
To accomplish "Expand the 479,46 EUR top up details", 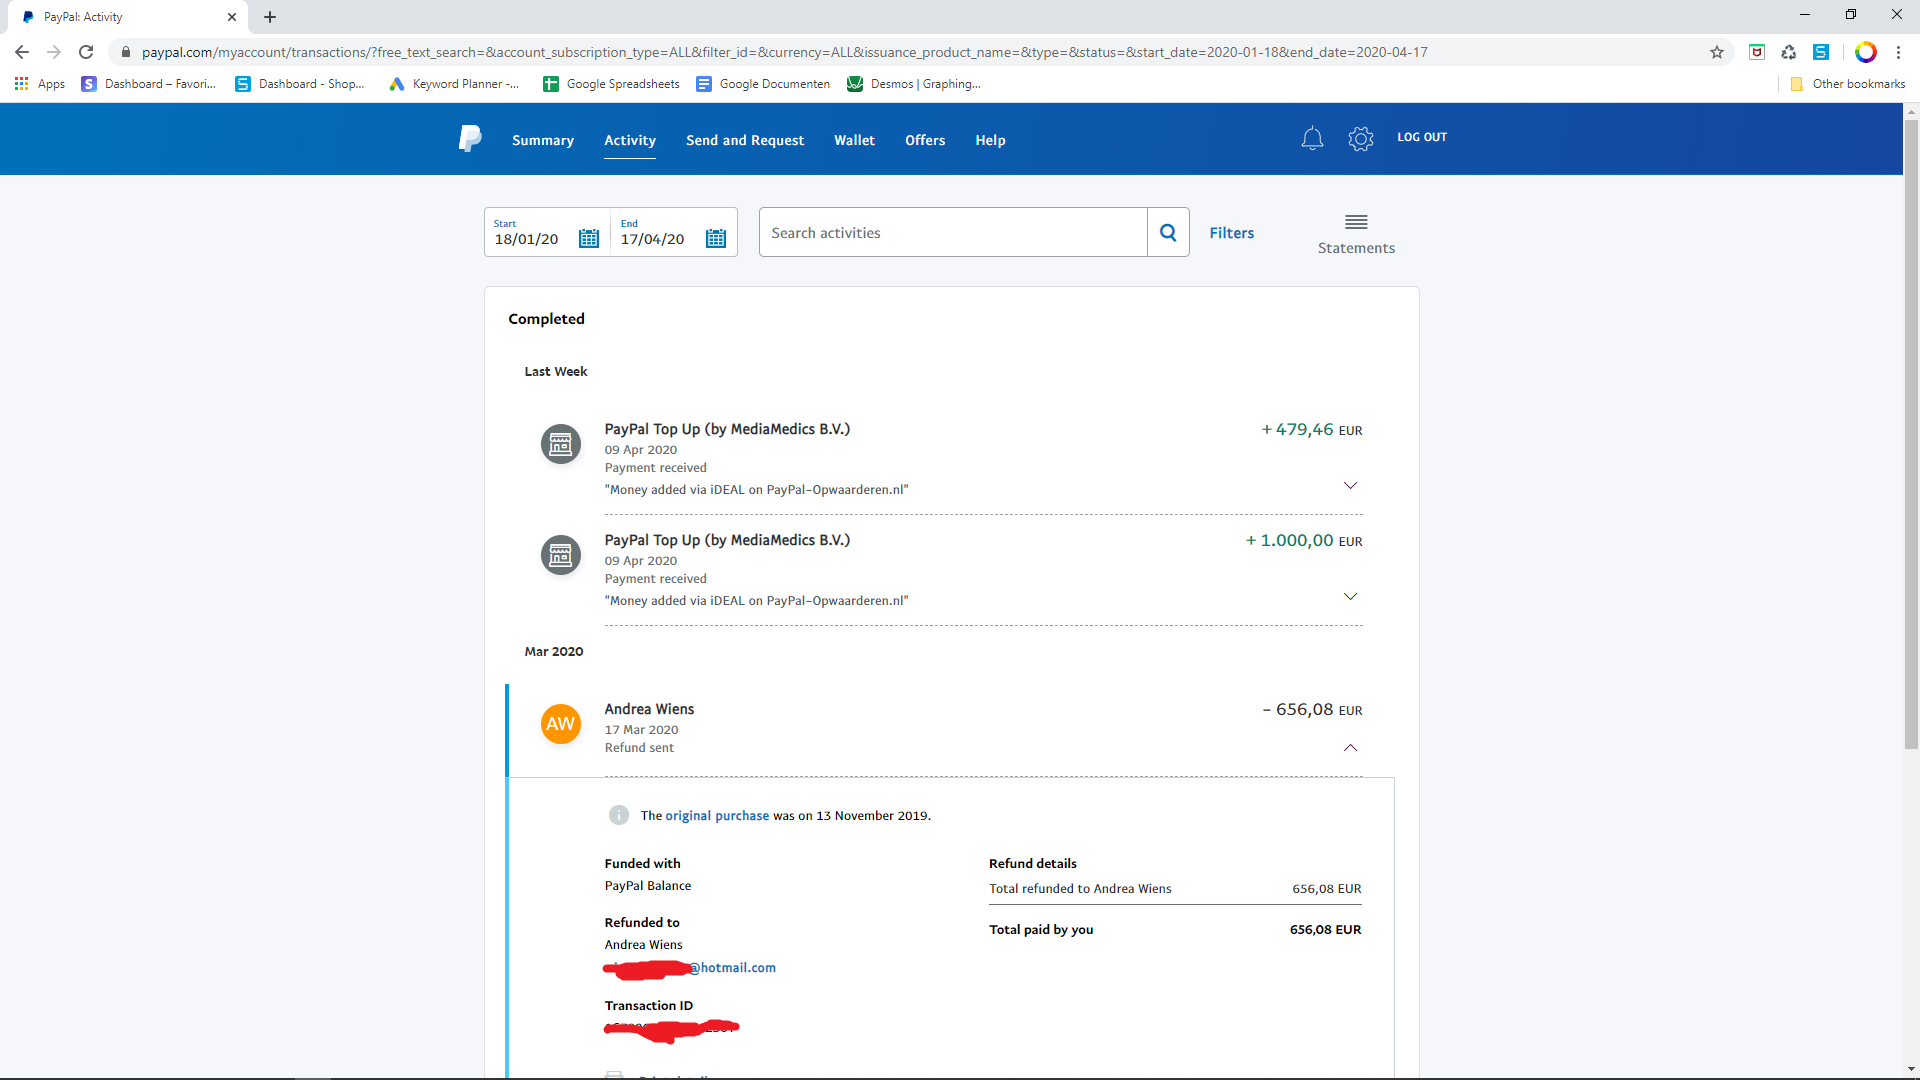I will tap(1350, 485).
